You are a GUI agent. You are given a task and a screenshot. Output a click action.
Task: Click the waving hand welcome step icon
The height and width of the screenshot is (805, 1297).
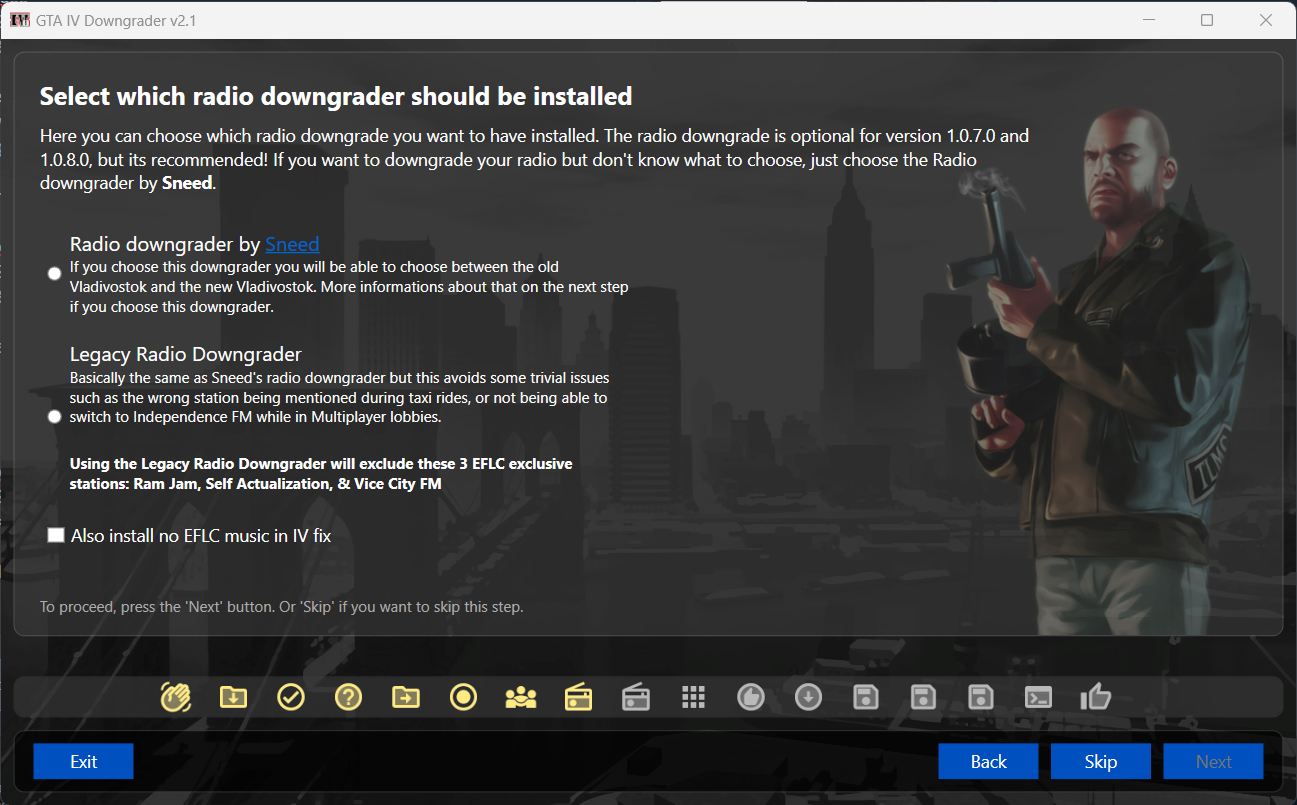(176, 697)
